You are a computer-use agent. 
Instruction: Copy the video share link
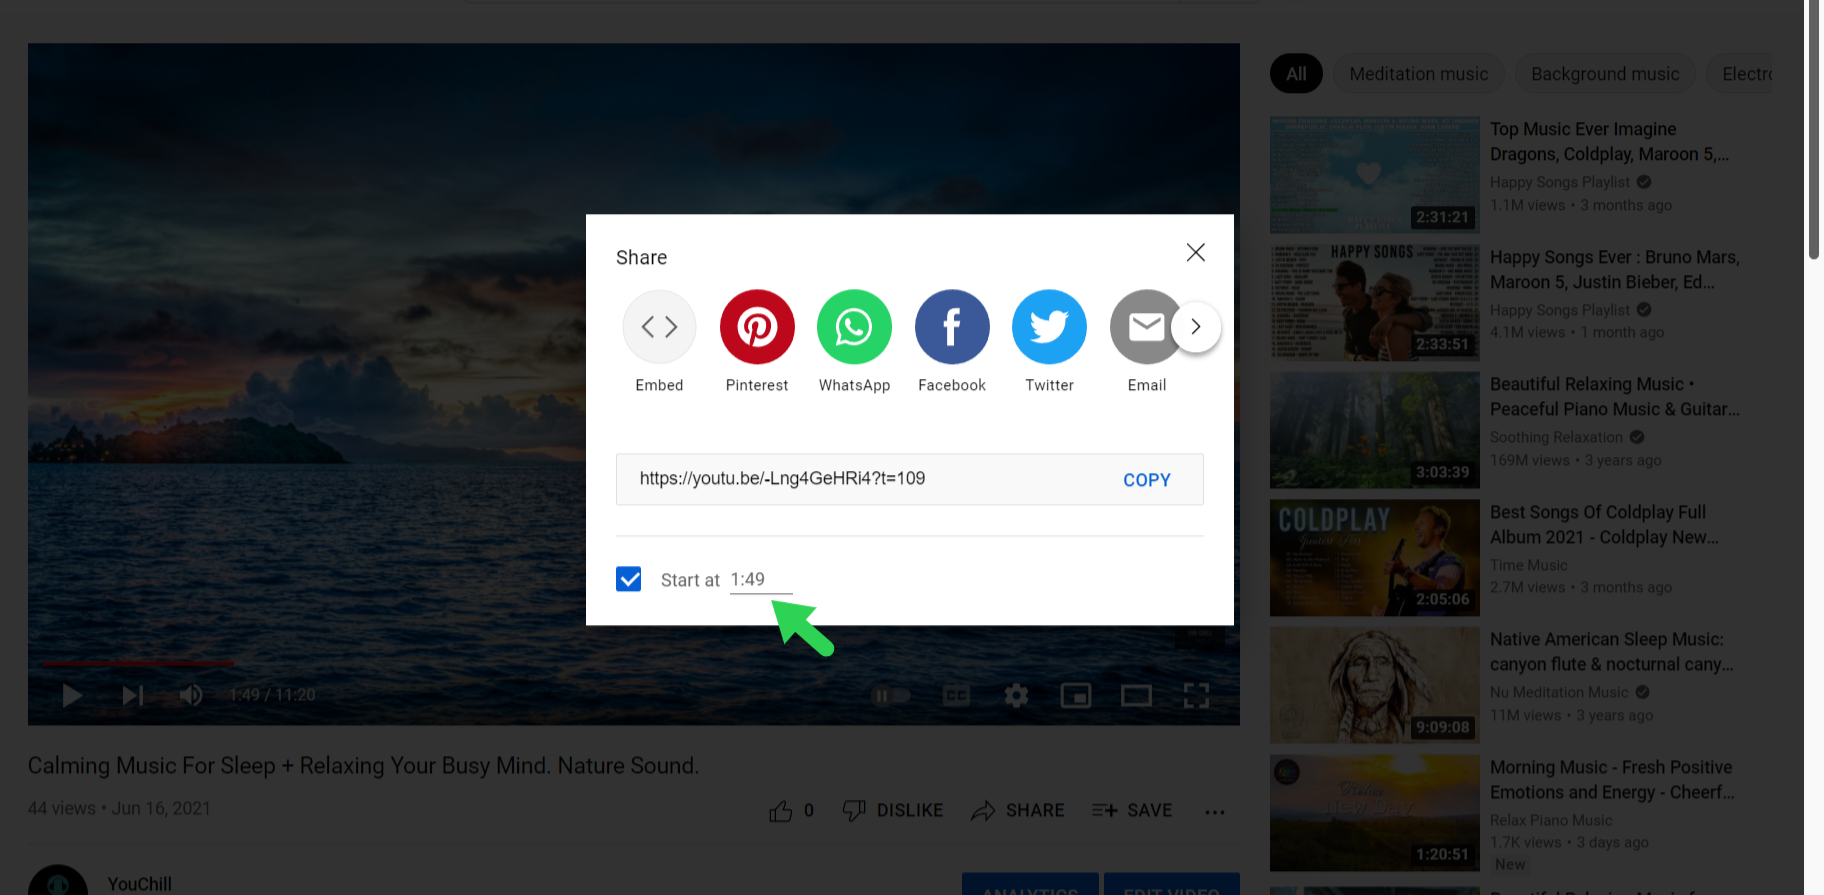pyautogui.click(x=1147, y=480)
